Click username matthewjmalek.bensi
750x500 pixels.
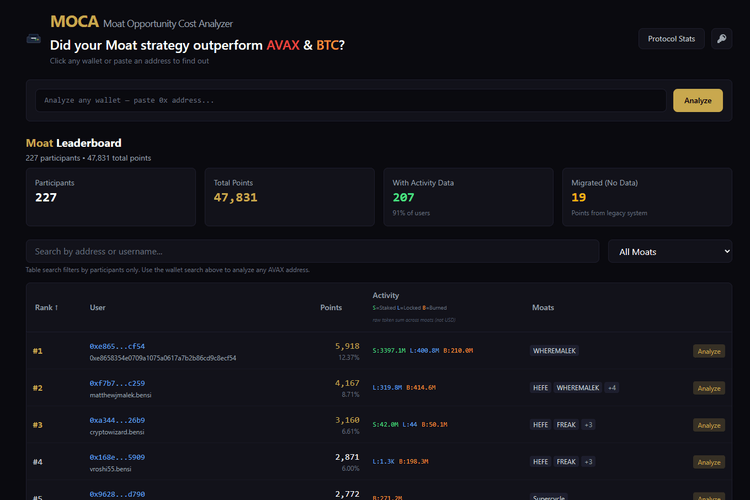121,395
